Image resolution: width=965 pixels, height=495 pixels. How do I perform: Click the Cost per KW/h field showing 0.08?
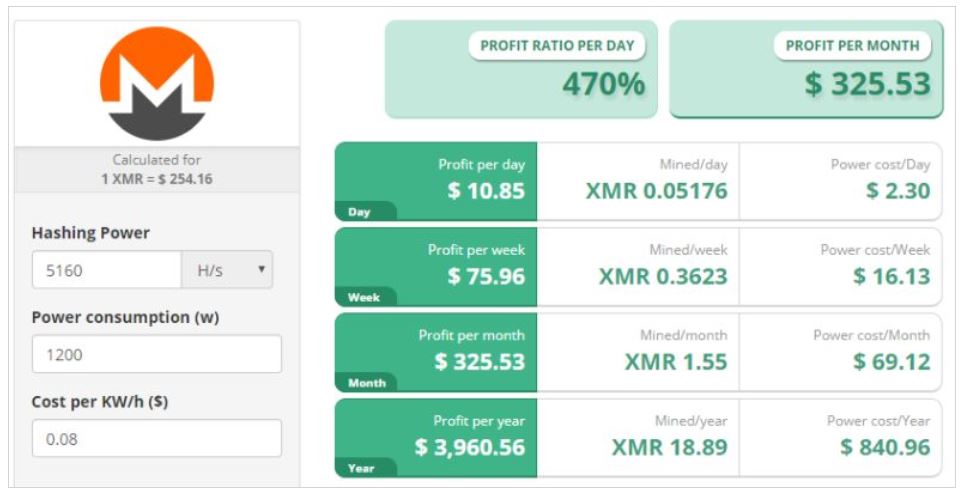pyautogui.click(x=157, y=438)
